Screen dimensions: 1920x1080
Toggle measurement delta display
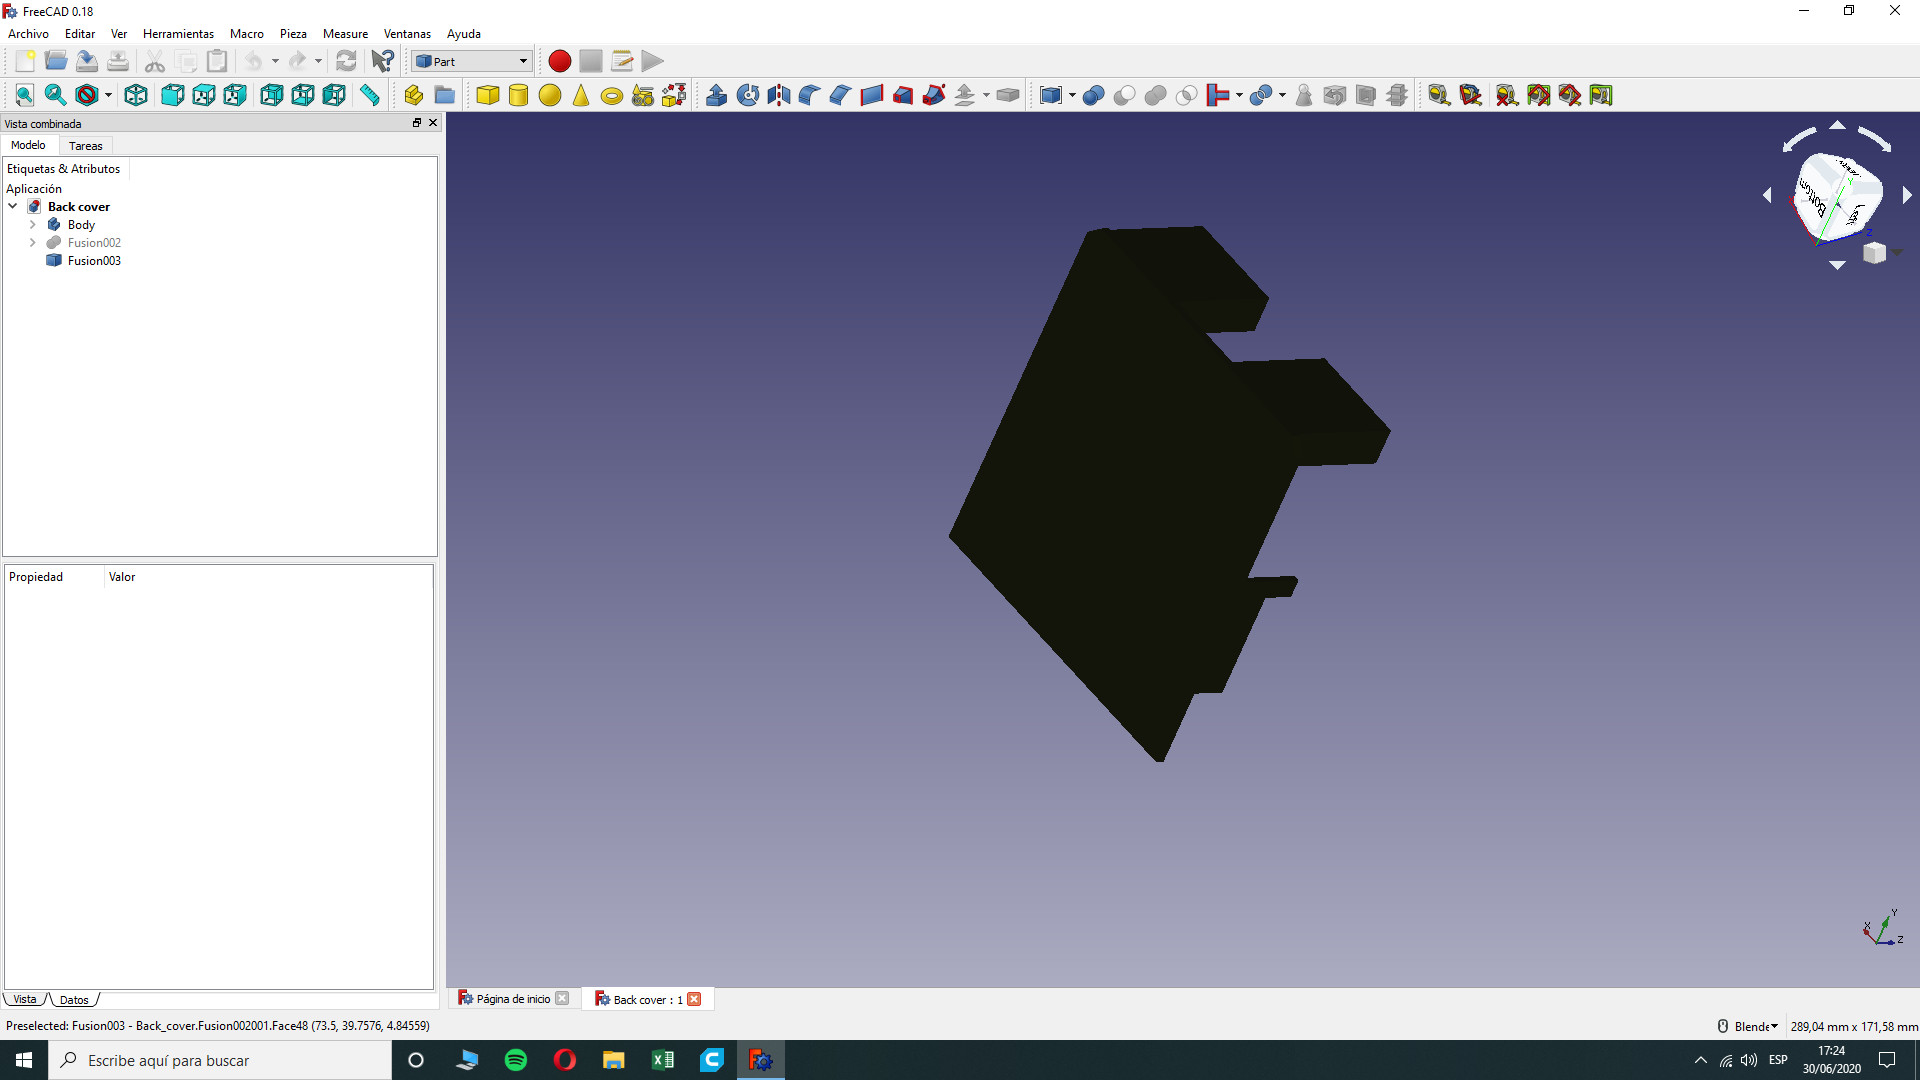pos(1601,95)
